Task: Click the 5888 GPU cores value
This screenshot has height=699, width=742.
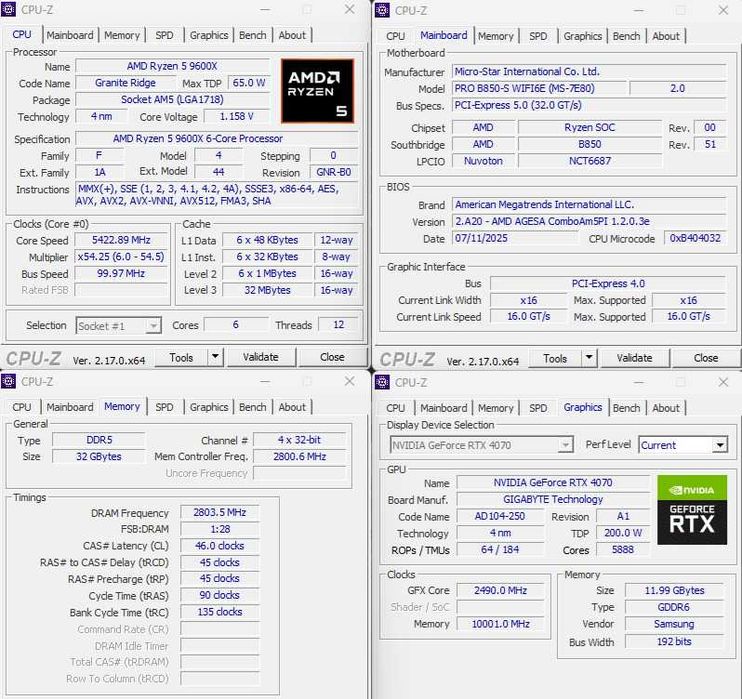Action: [x=623, y=549]
